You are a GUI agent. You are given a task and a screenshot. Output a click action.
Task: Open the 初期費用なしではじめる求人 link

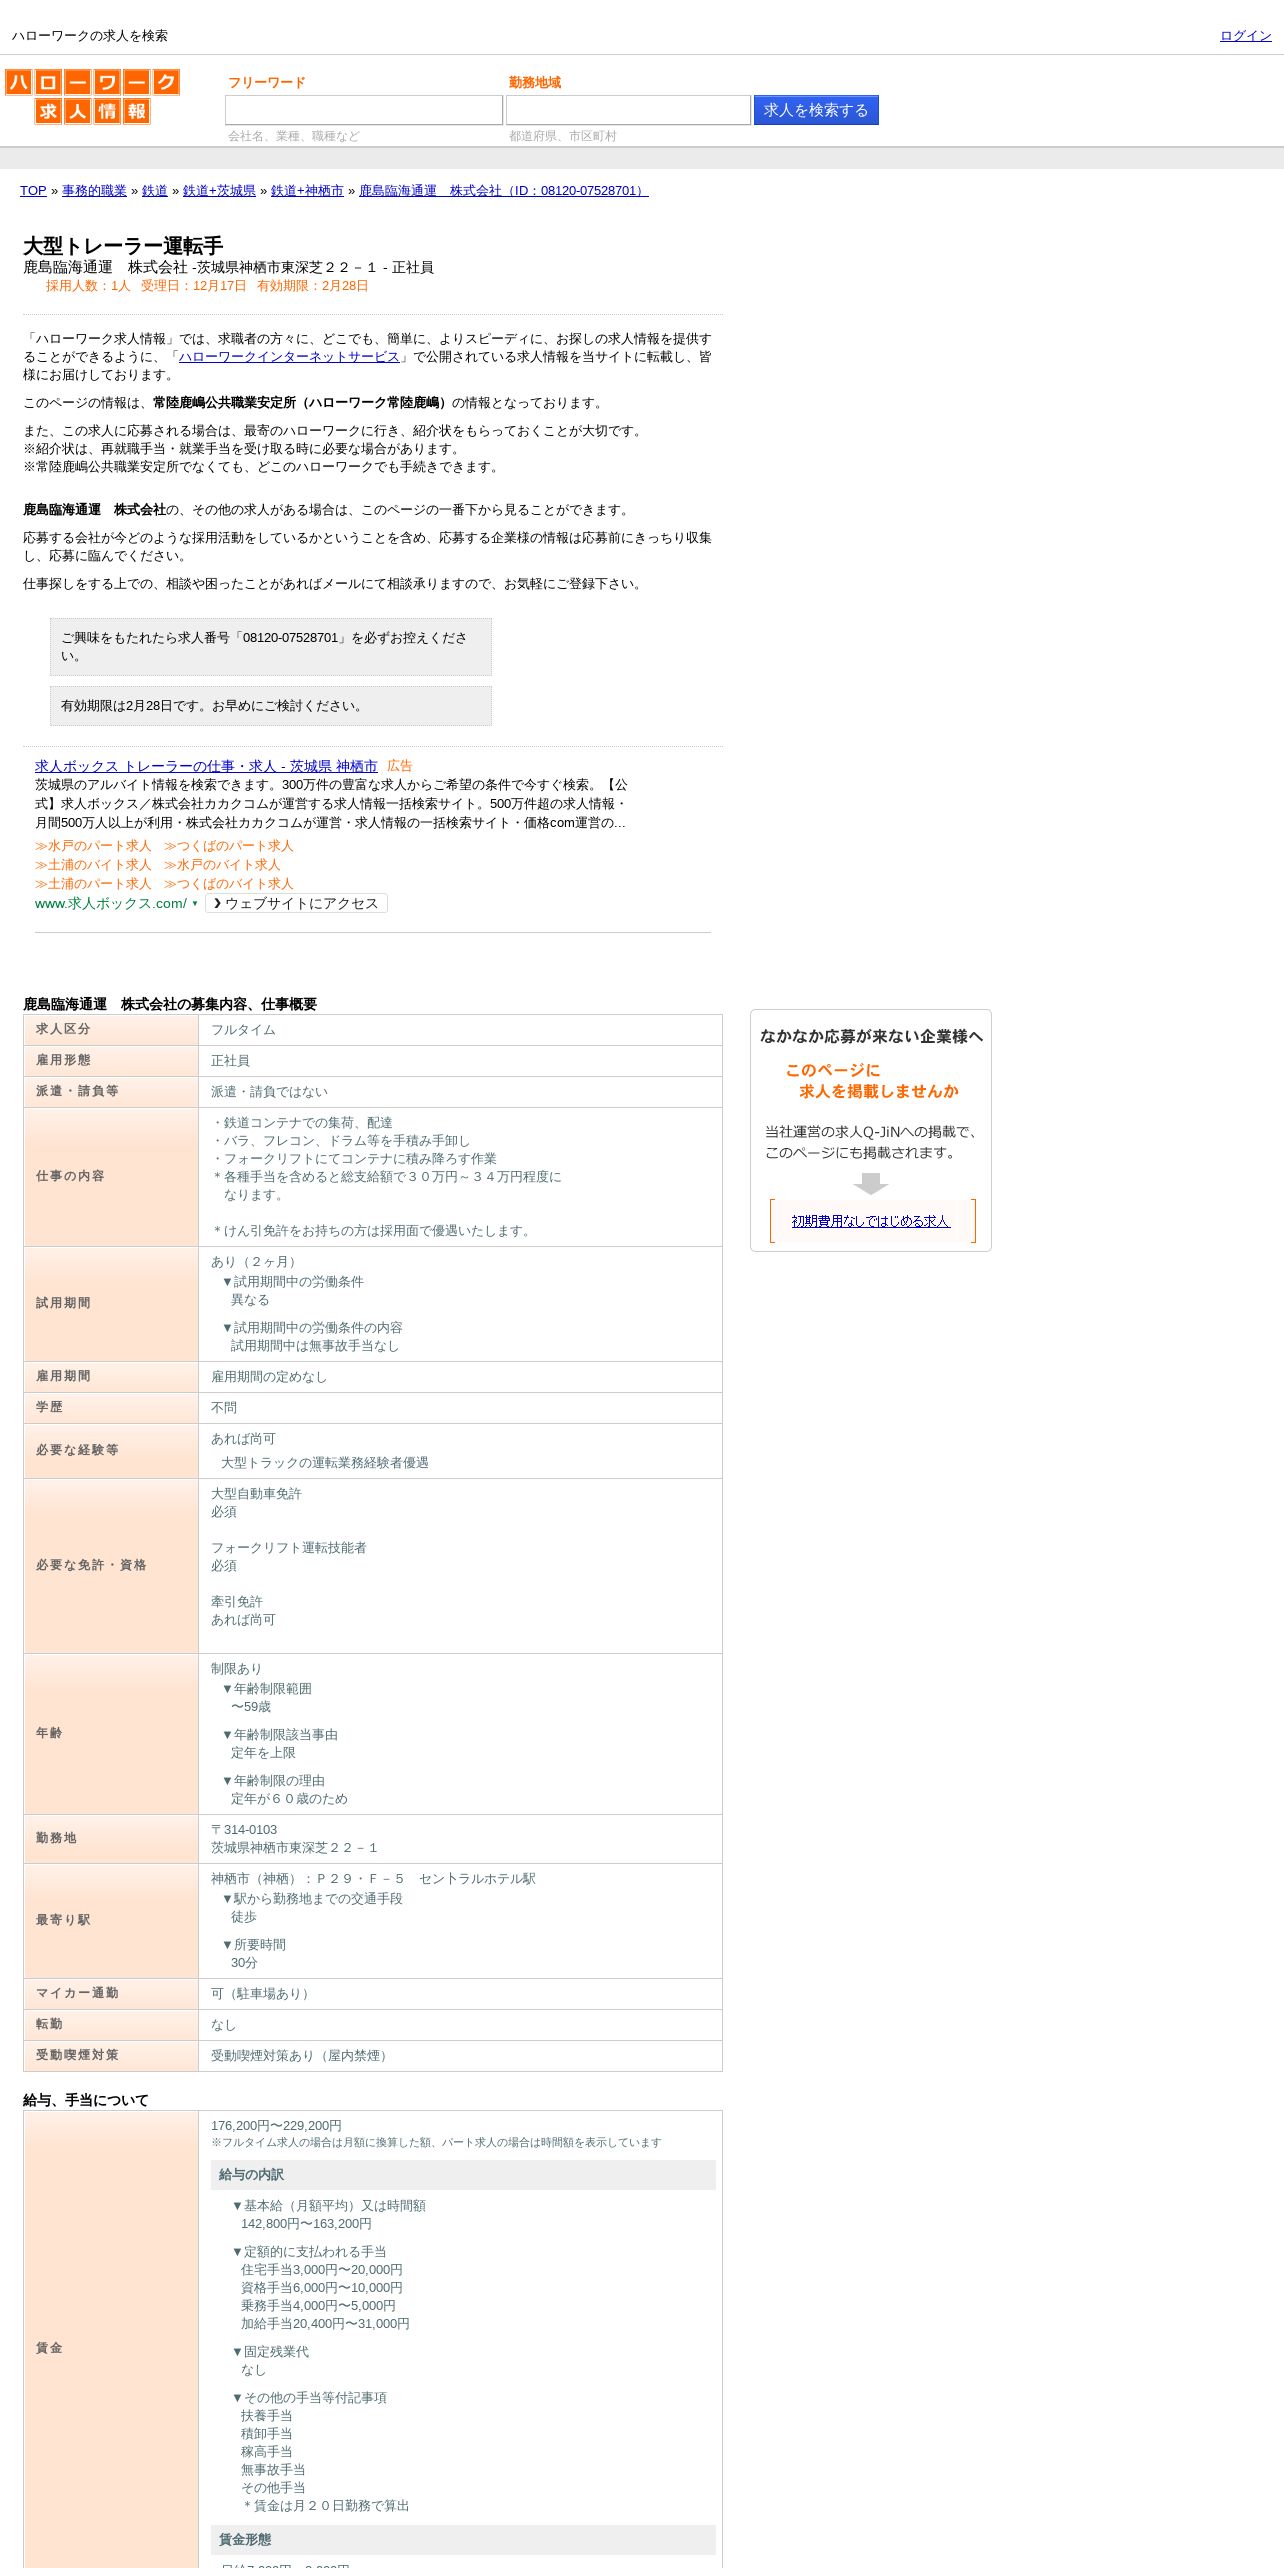pyautogui.click(x=870, y=1221)
